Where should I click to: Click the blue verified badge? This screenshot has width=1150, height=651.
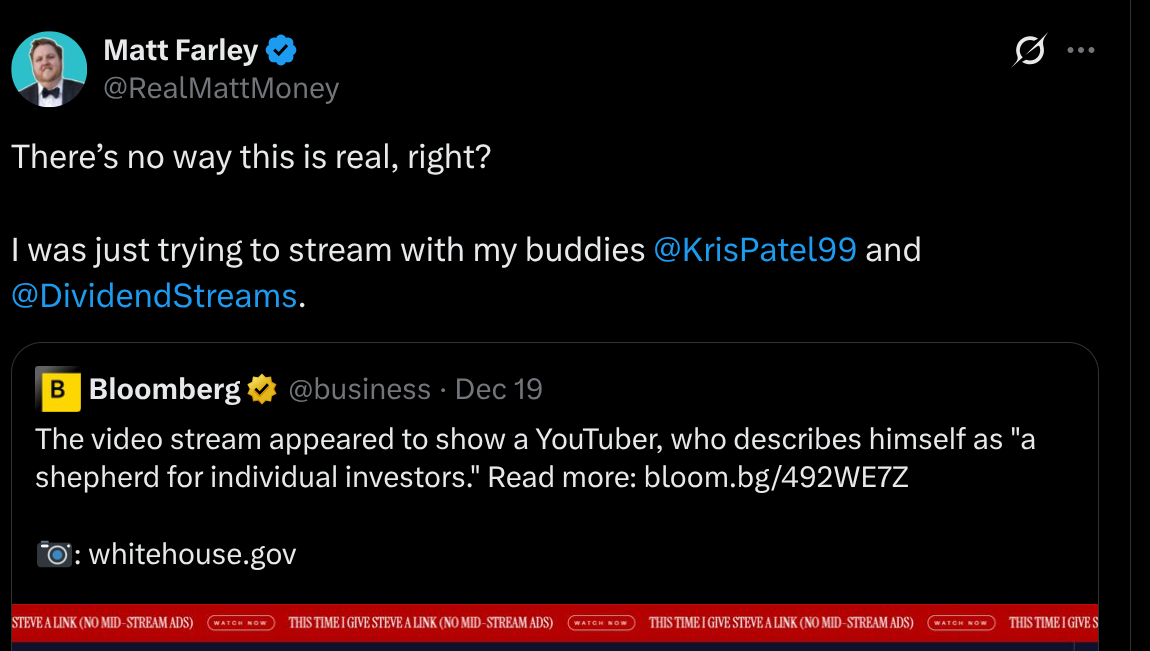tap(281, 49)
